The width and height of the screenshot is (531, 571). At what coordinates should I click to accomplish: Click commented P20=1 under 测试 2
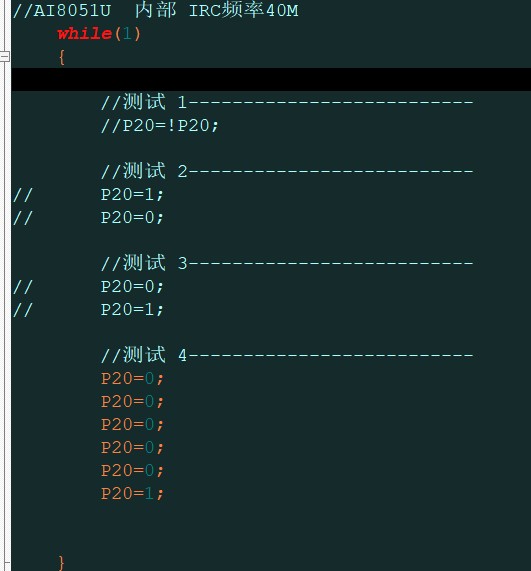click(132, 194)
